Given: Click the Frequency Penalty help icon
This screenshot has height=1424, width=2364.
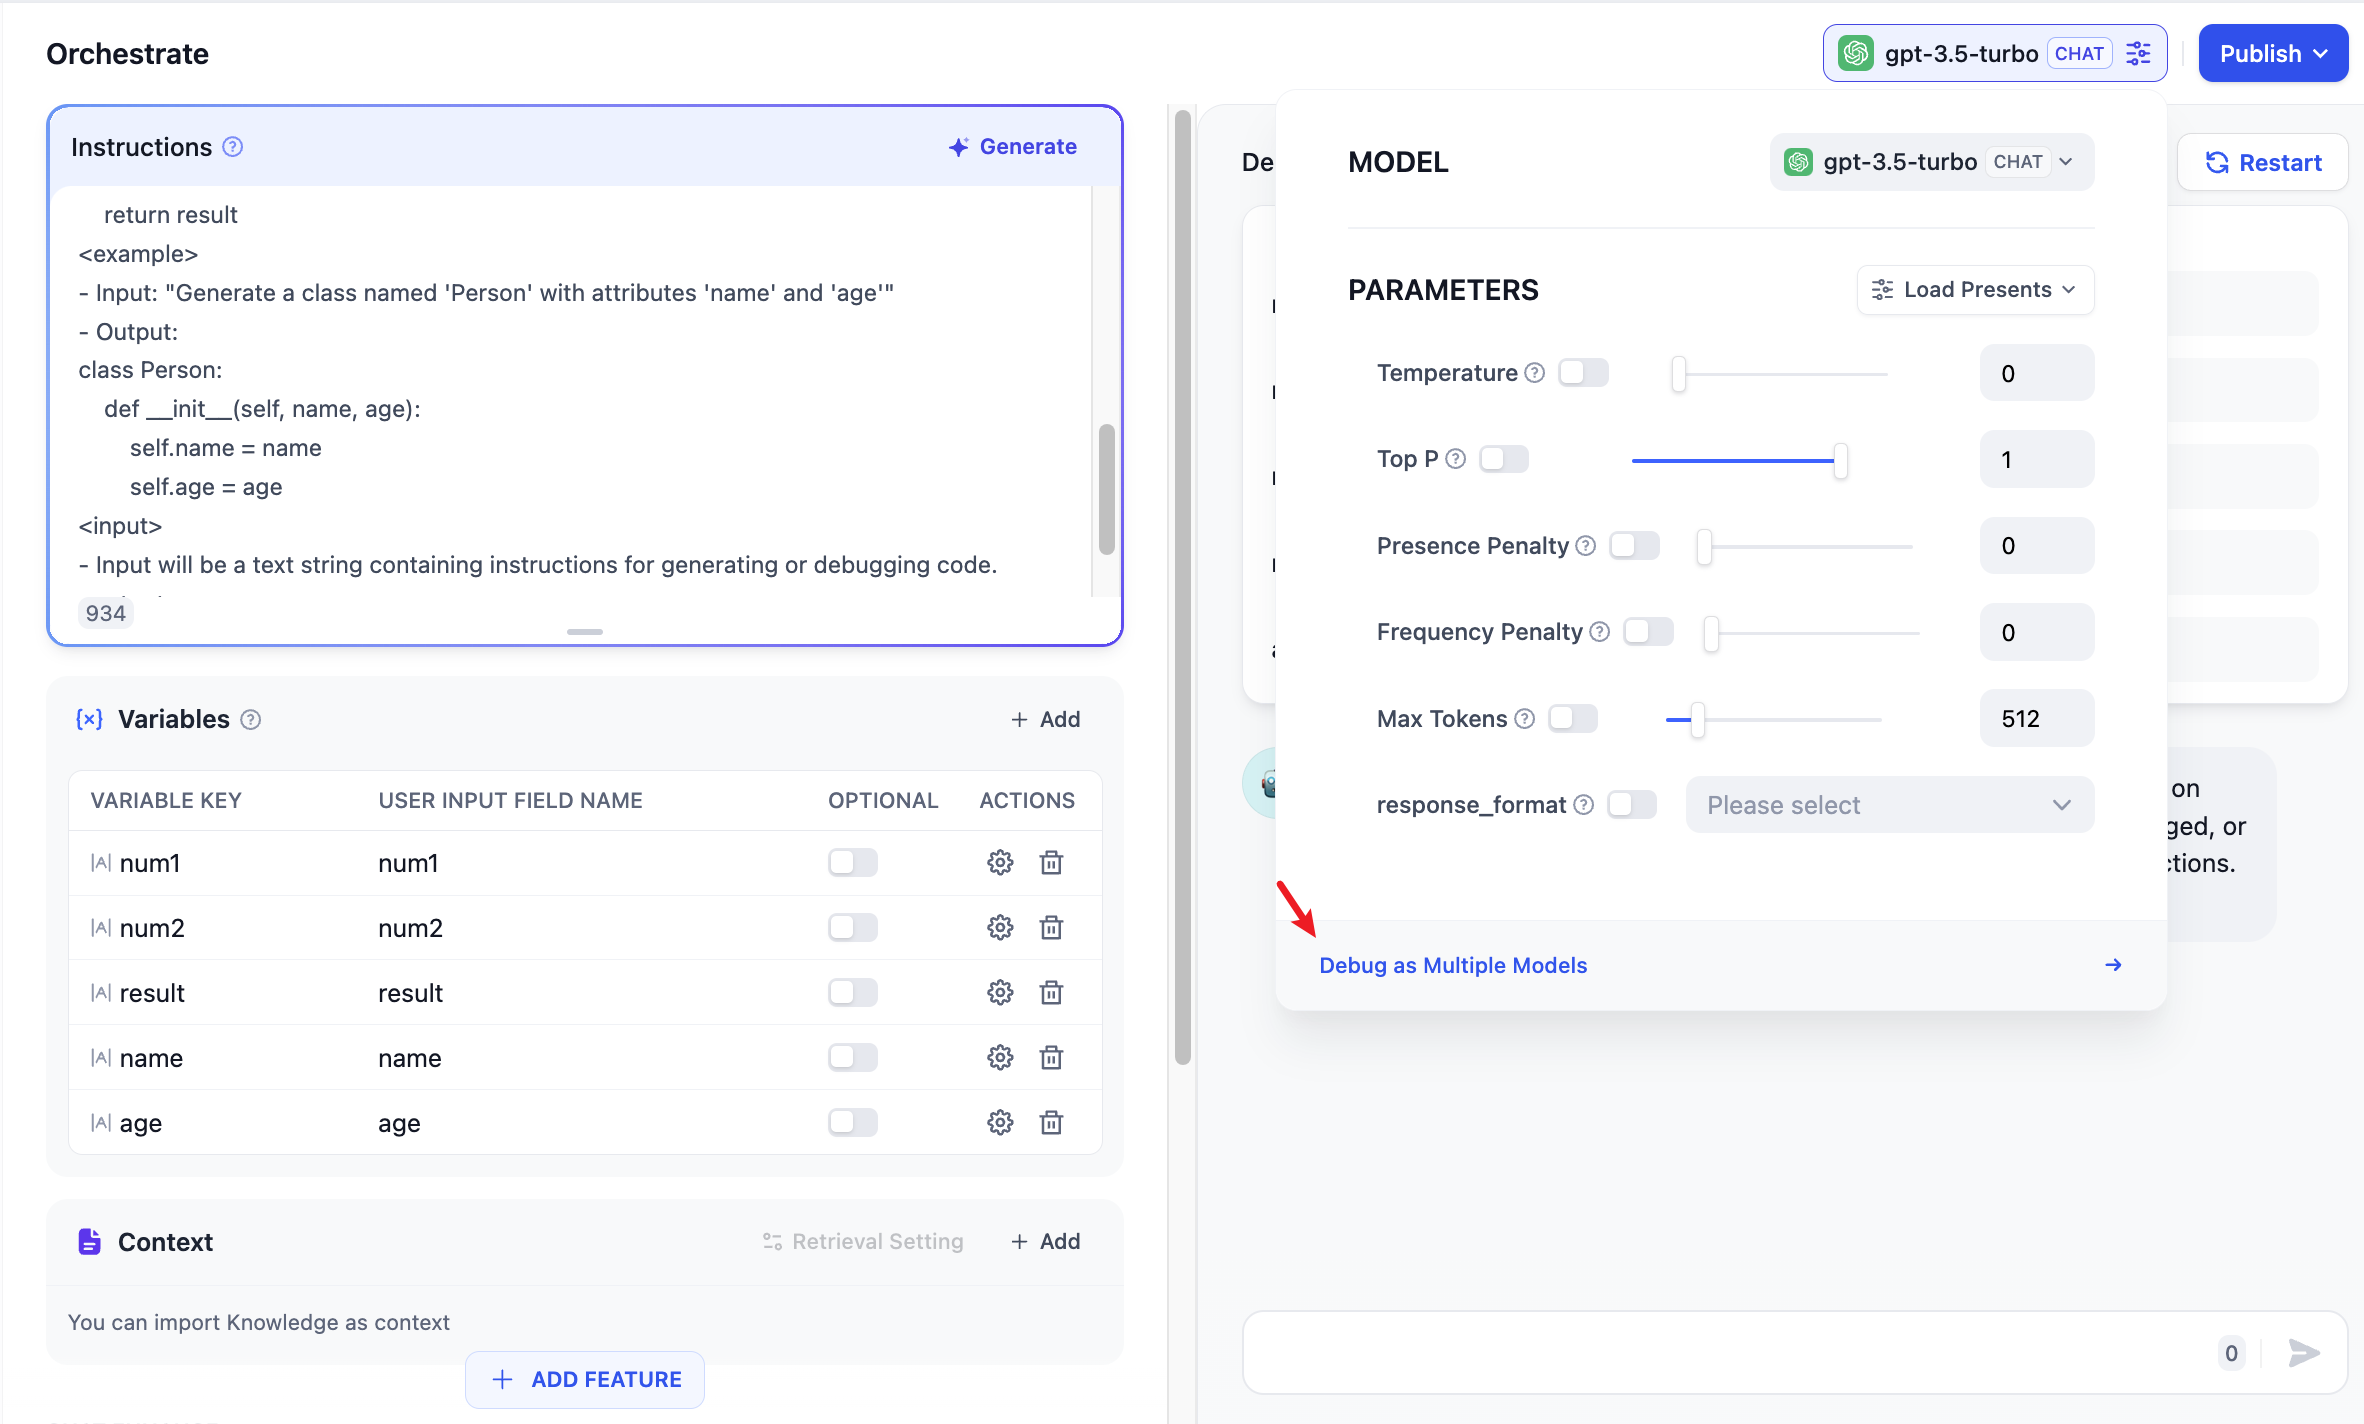Looking at the screenshot, I should tap(1600, 632).
